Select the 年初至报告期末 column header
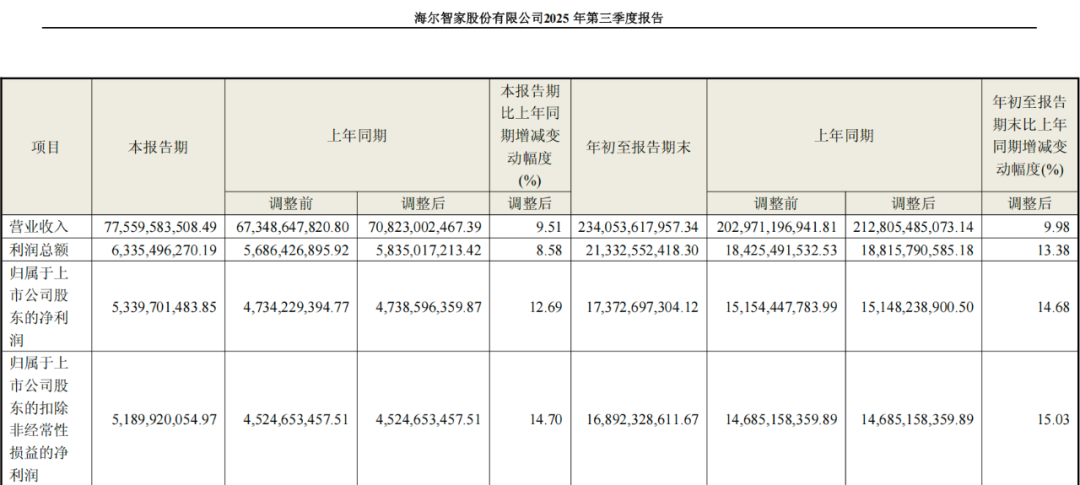This screenshot has height=485, width=1080. point(638,147)
